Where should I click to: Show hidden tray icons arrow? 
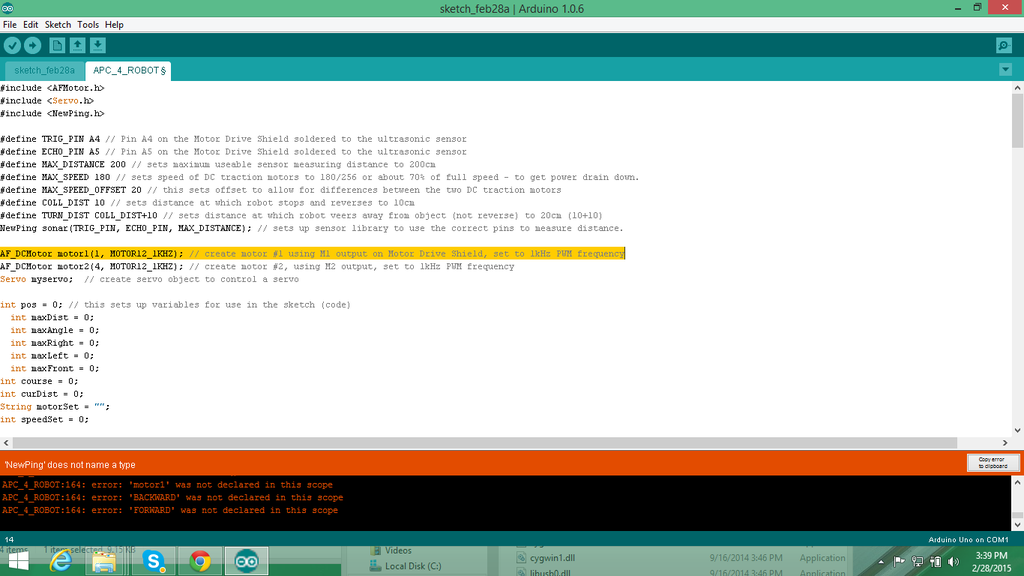(880, 562)
